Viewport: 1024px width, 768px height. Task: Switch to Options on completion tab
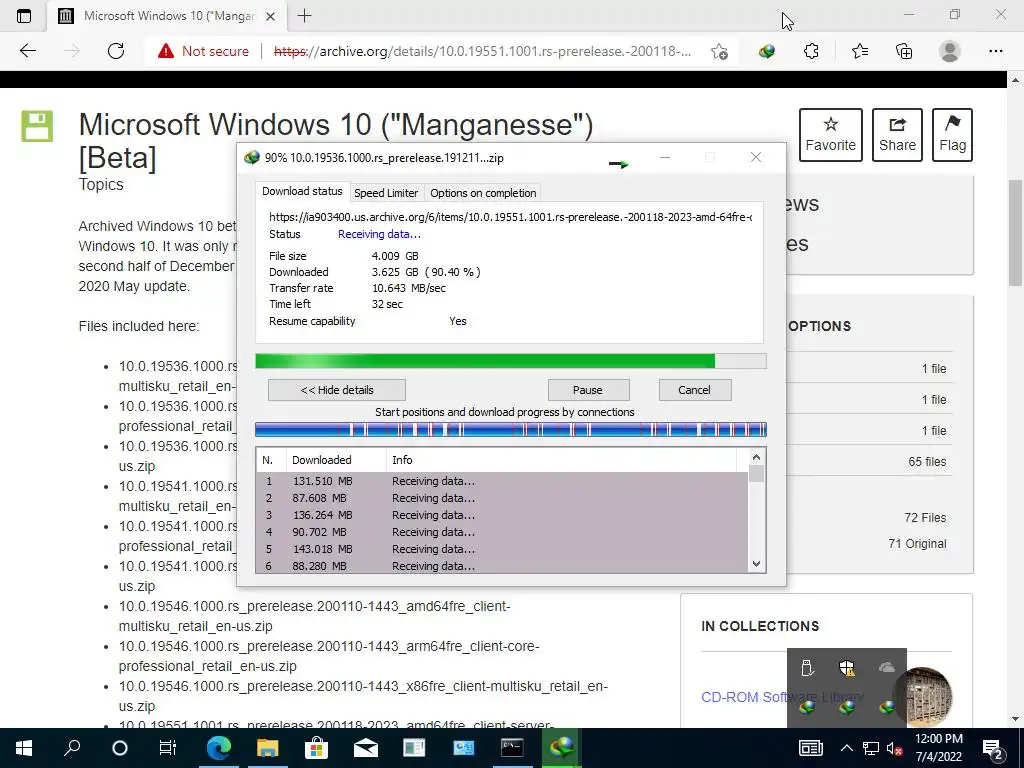click(483, 193)
